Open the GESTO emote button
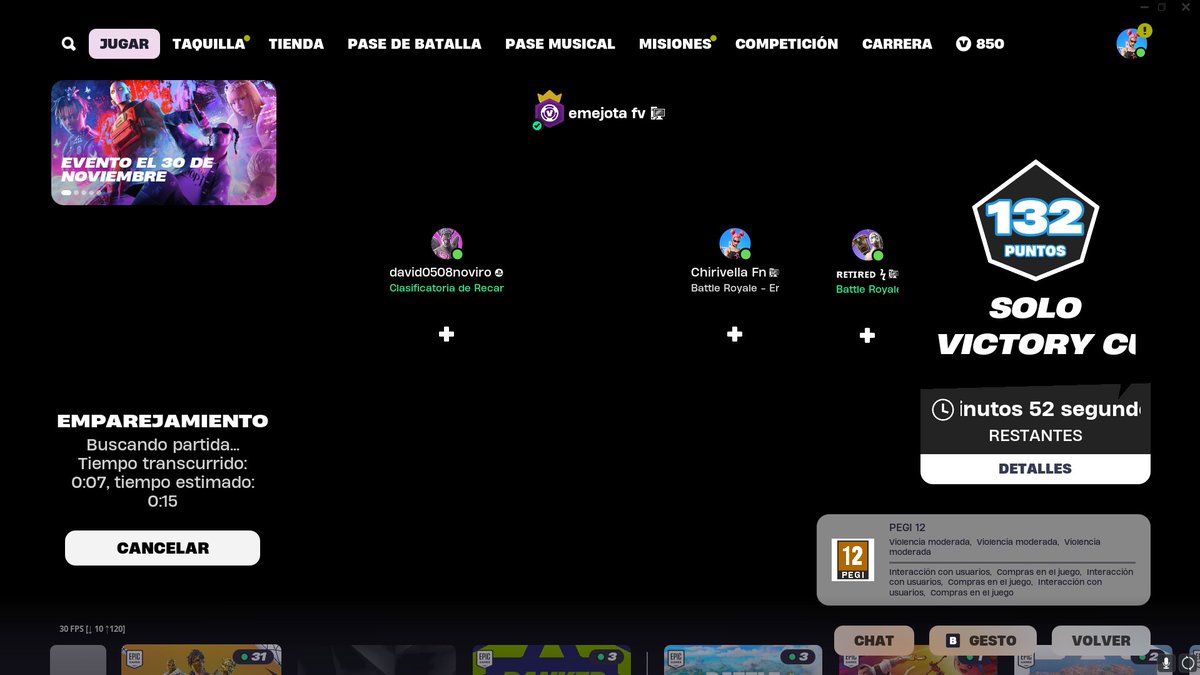 (x=982, y=640)
